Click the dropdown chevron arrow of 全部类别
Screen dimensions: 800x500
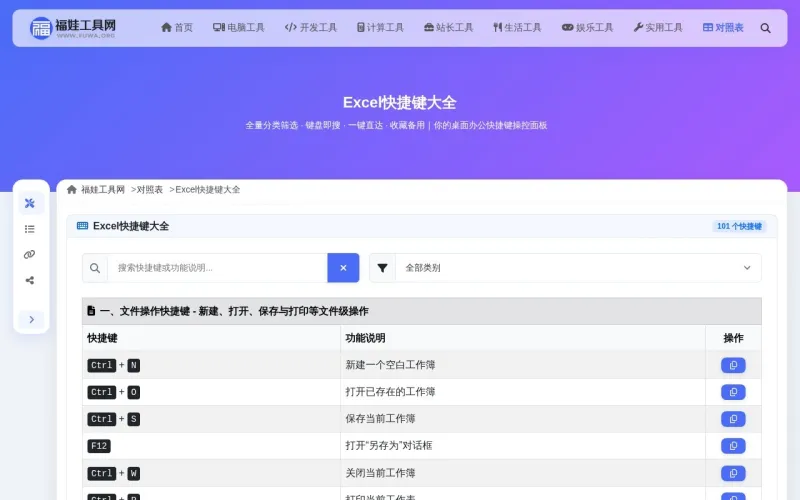[747, 268]
